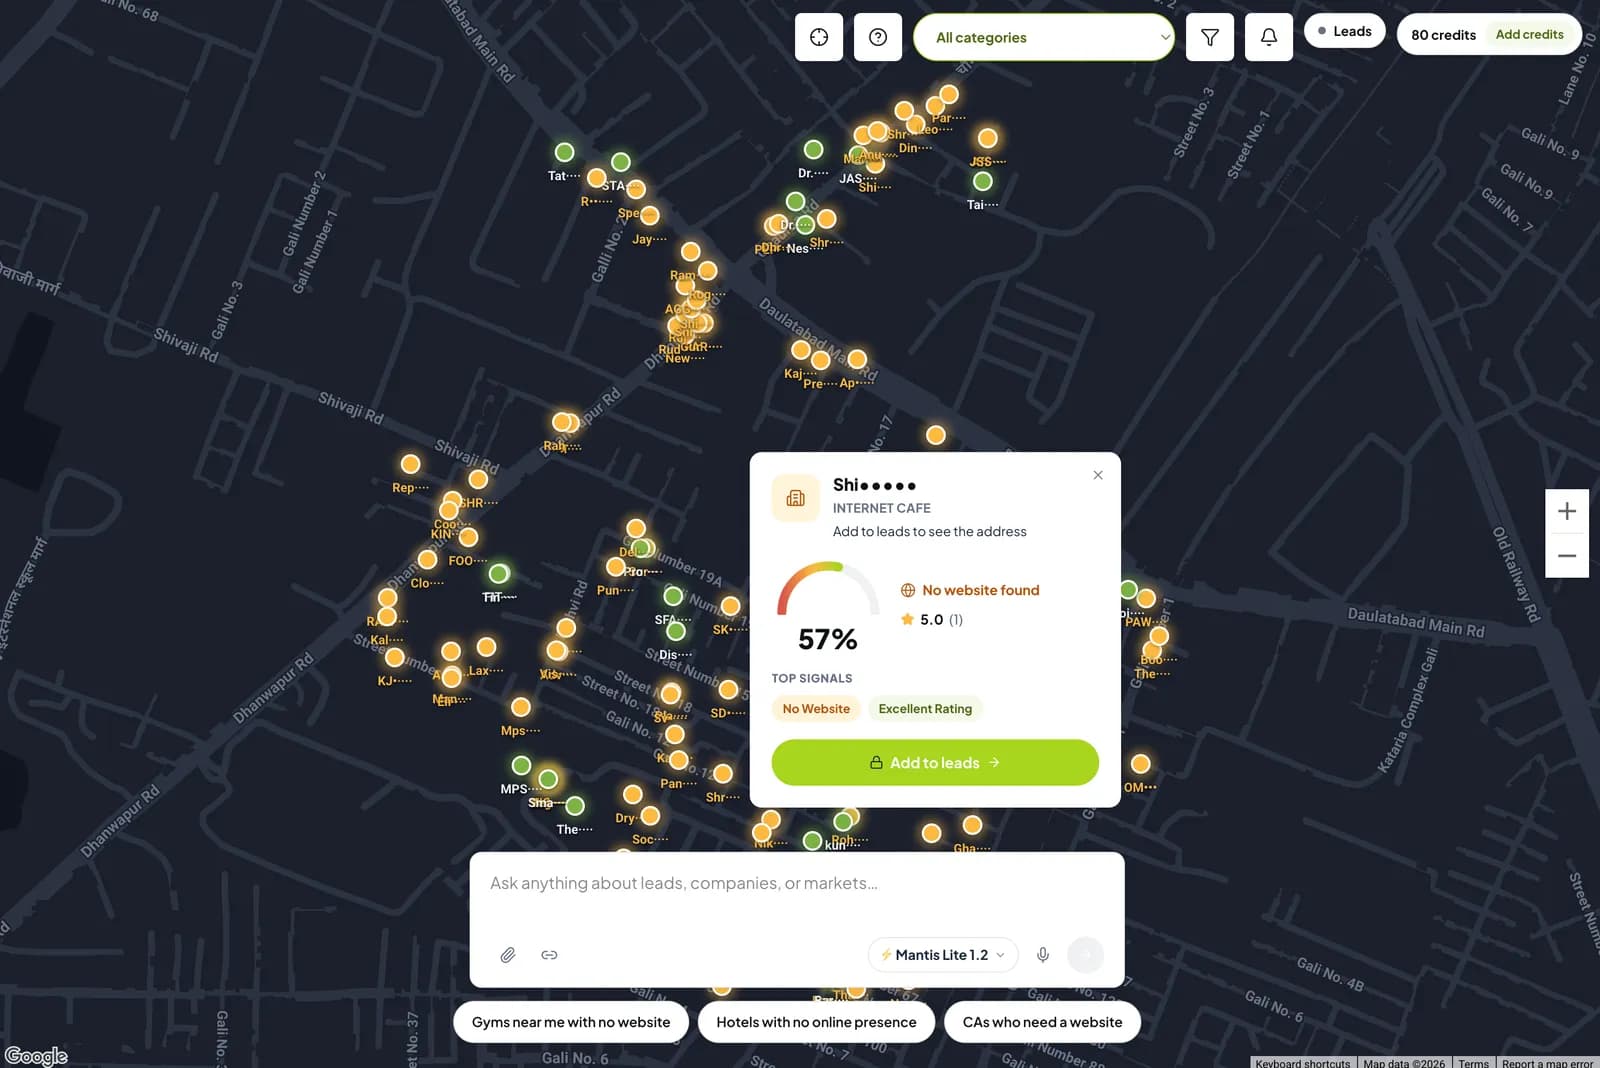Choose Hotels with no online presence

[816, 1022]
